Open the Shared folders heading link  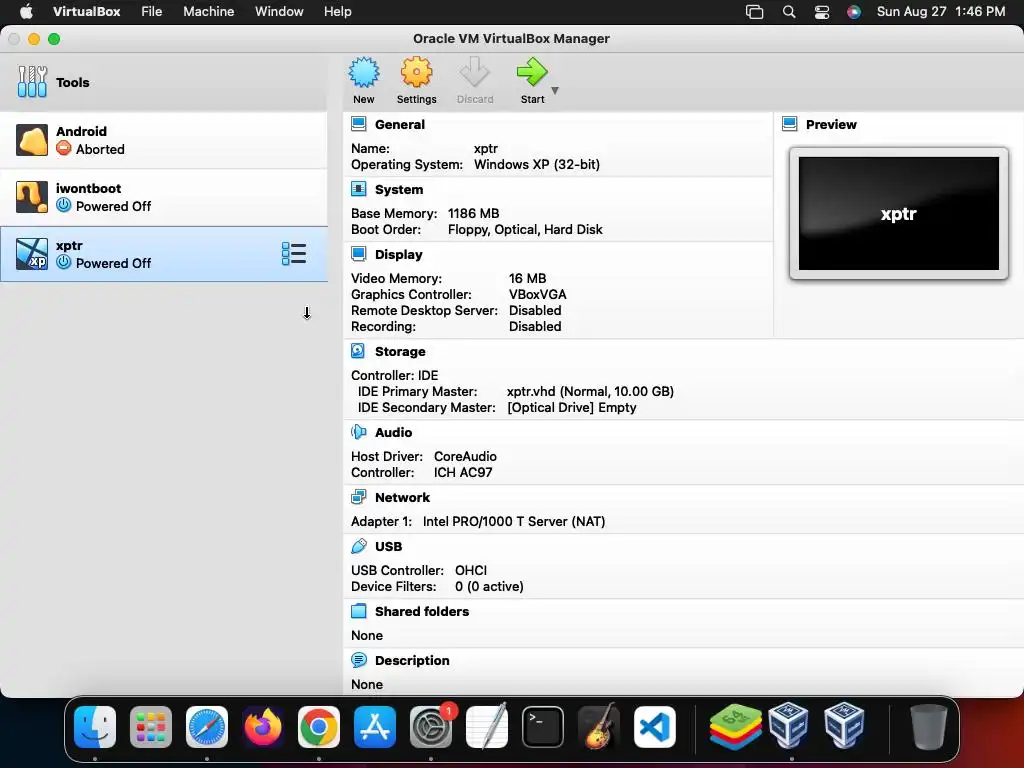tap(422, 611)
